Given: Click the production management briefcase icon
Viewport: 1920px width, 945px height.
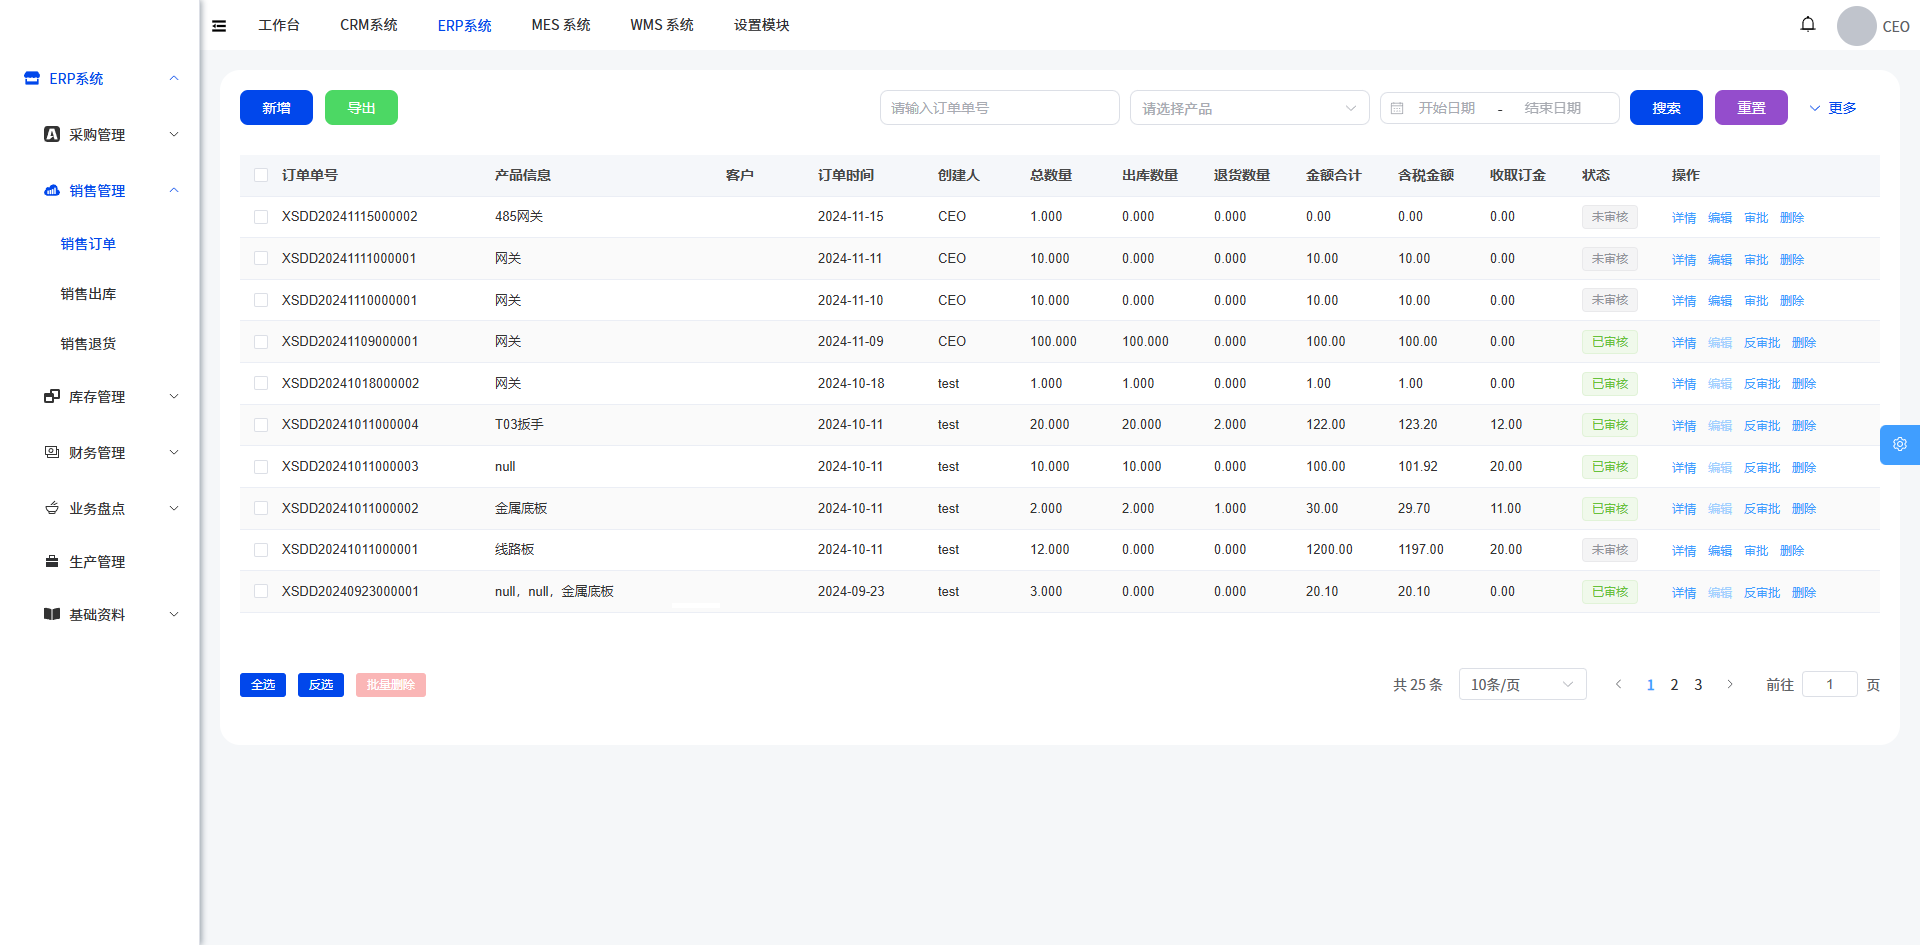Looking at the screenshot, I should 52,561.
